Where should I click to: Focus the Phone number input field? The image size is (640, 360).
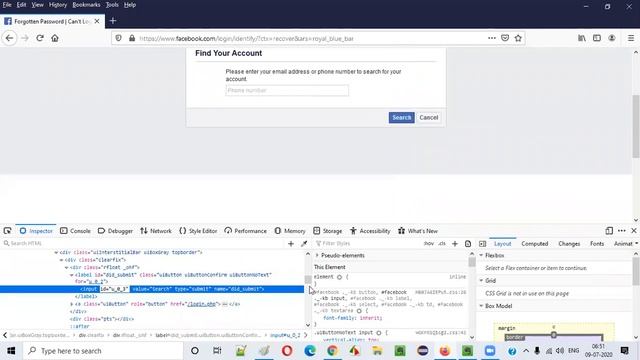[x=287, y=90]
